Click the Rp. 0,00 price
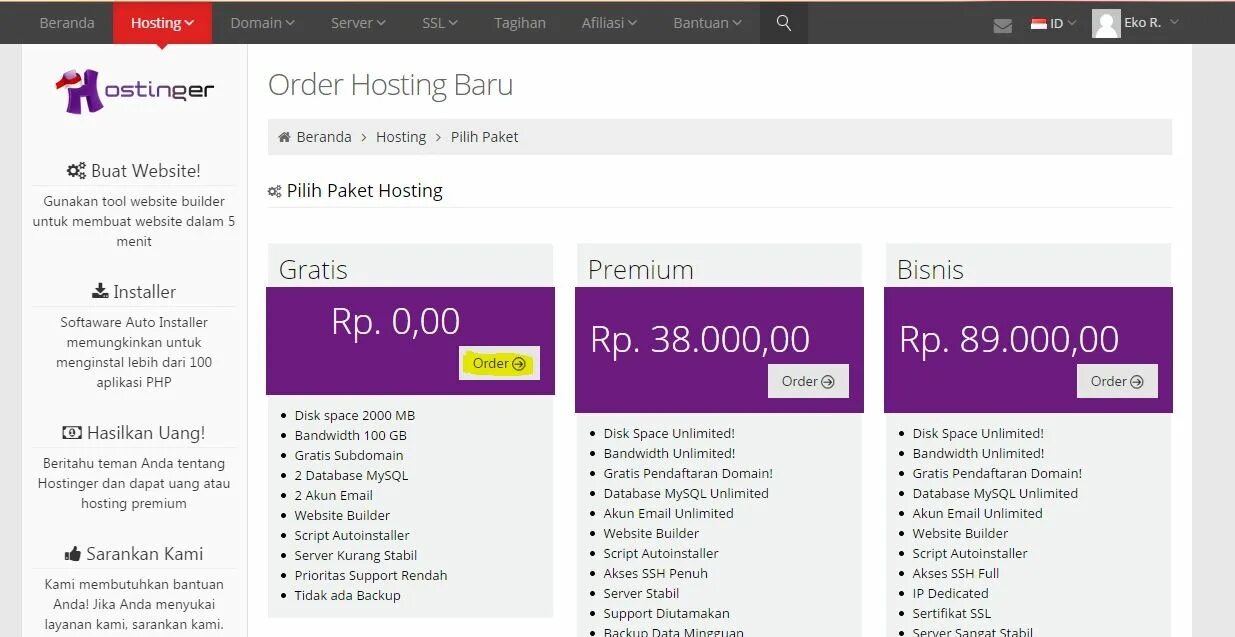The image size is (1235, 637). point(395,321)
